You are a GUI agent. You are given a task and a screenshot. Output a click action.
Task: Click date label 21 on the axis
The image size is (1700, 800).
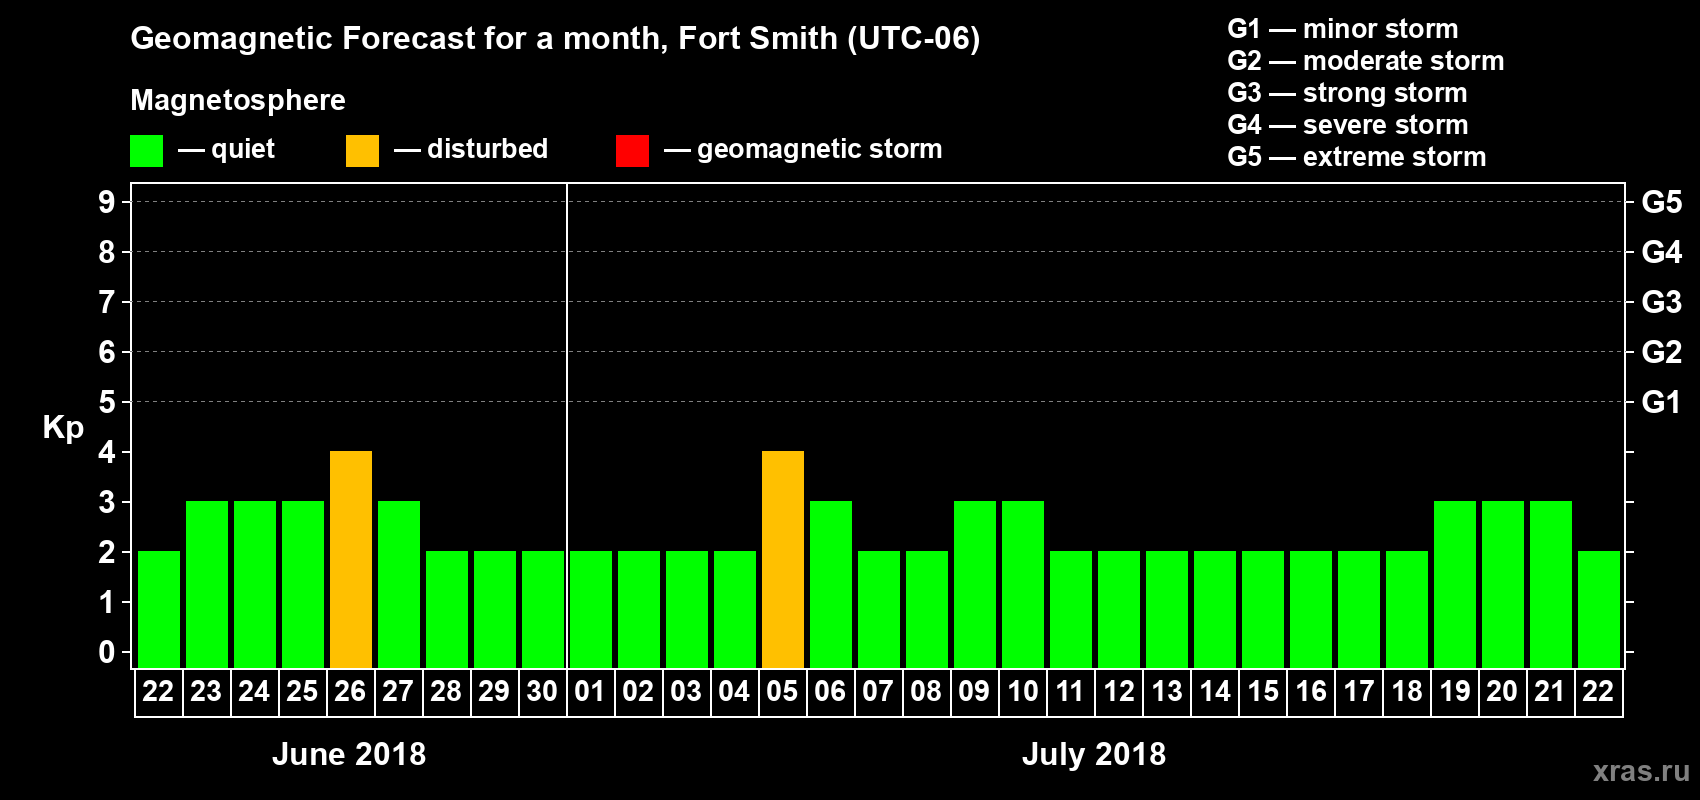[1550, 692]
